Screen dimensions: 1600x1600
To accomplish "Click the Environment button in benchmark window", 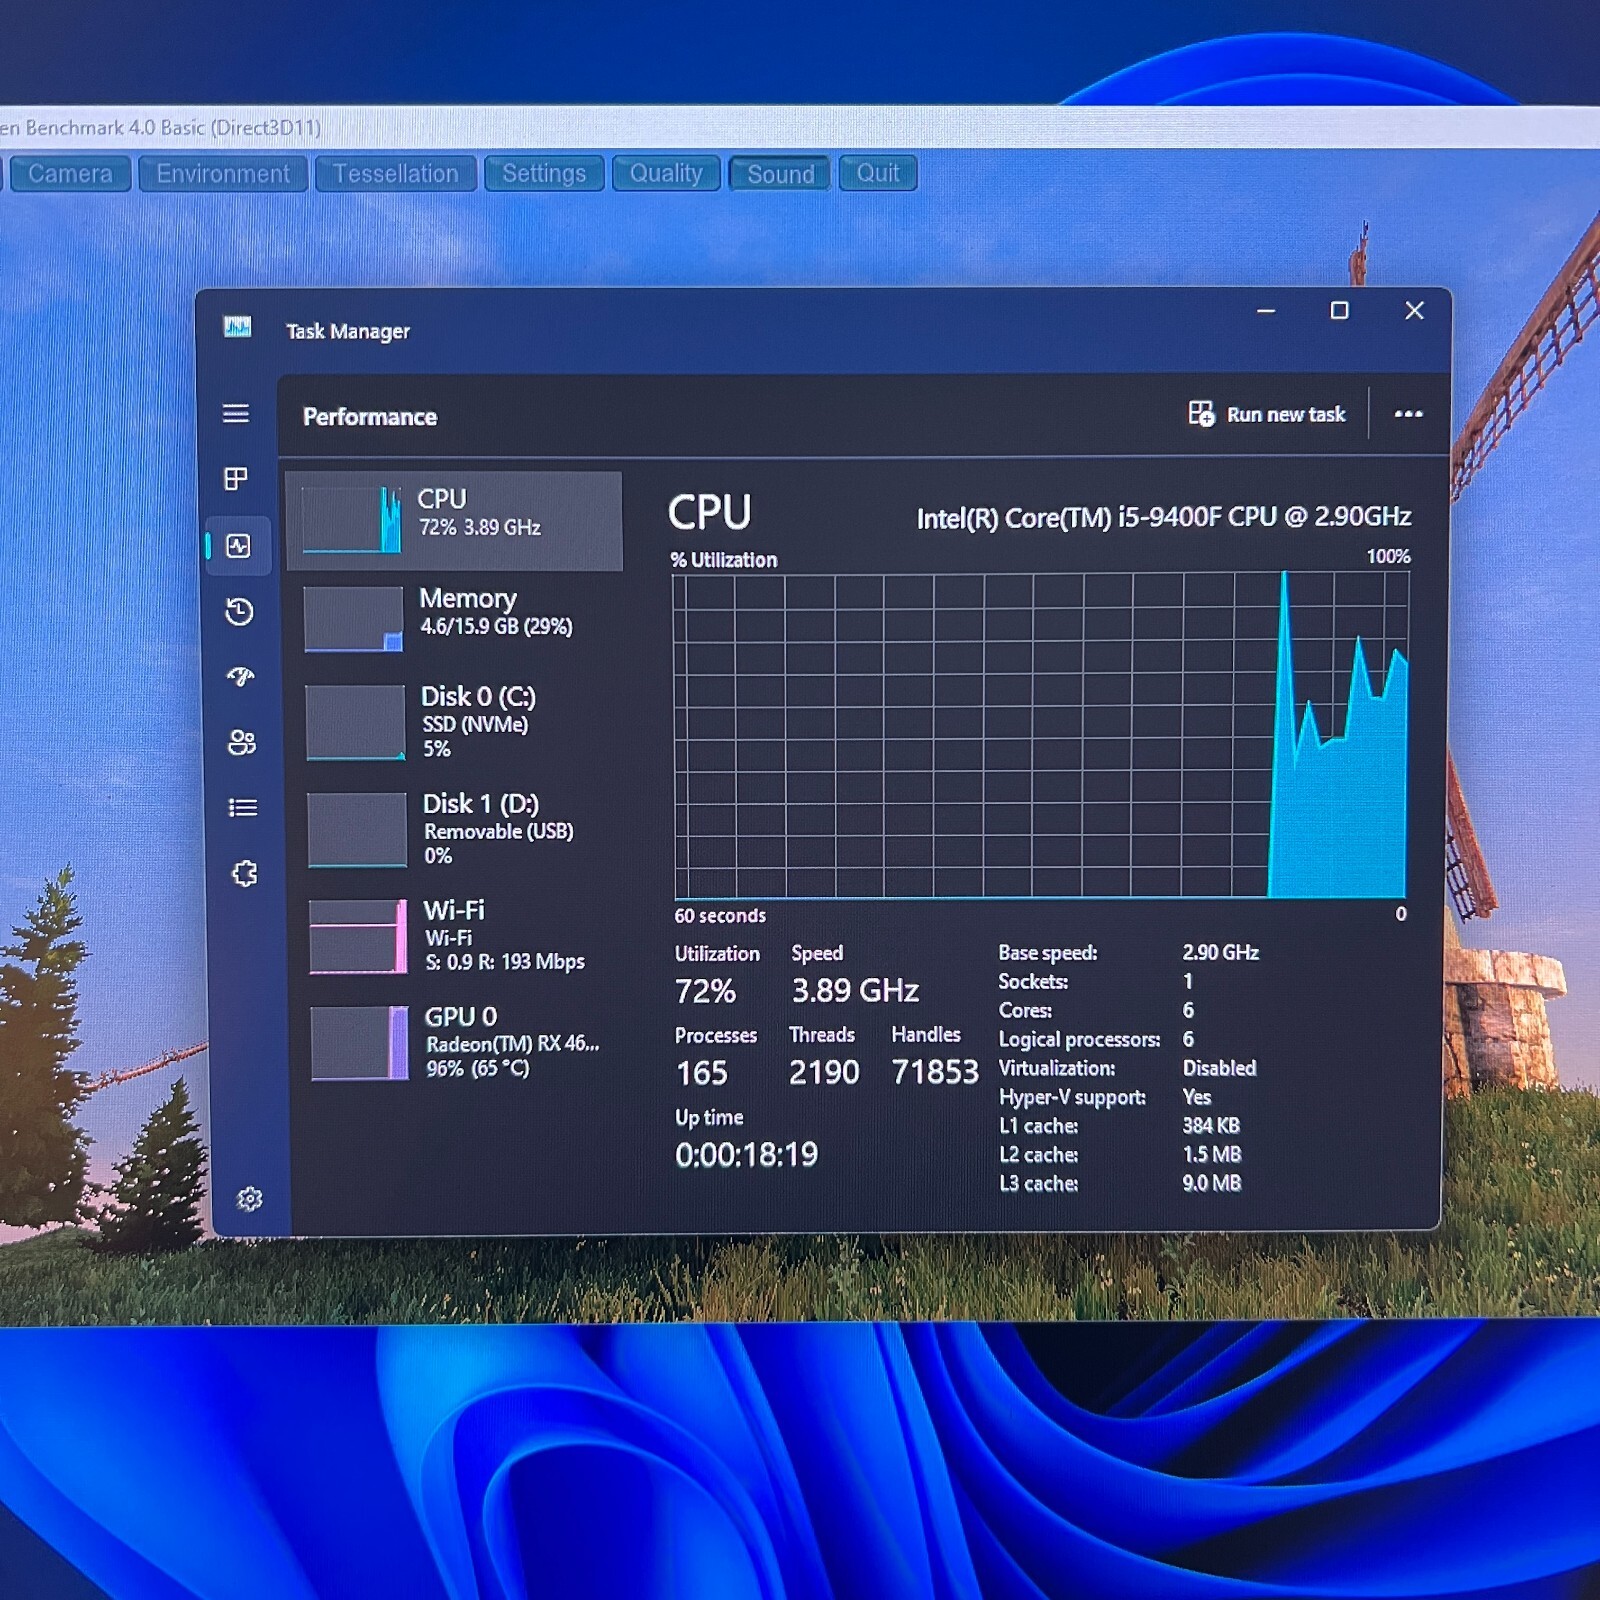I will click(223, 174).
